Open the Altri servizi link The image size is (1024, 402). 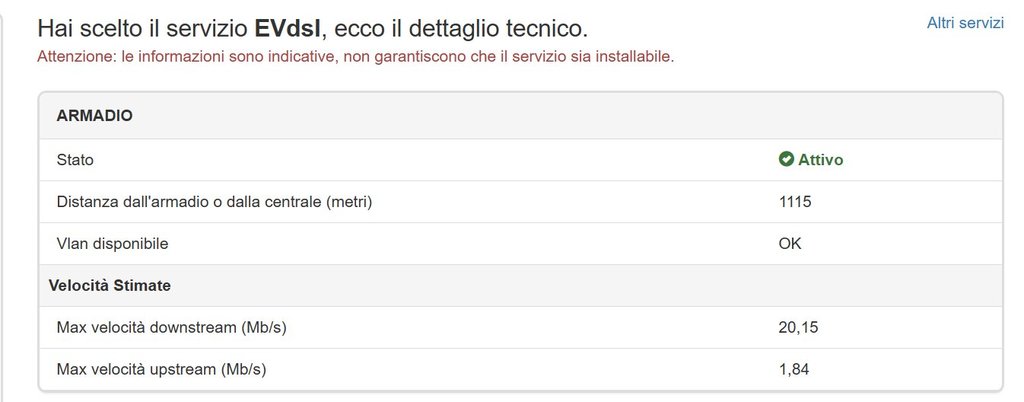click(965, 23)
